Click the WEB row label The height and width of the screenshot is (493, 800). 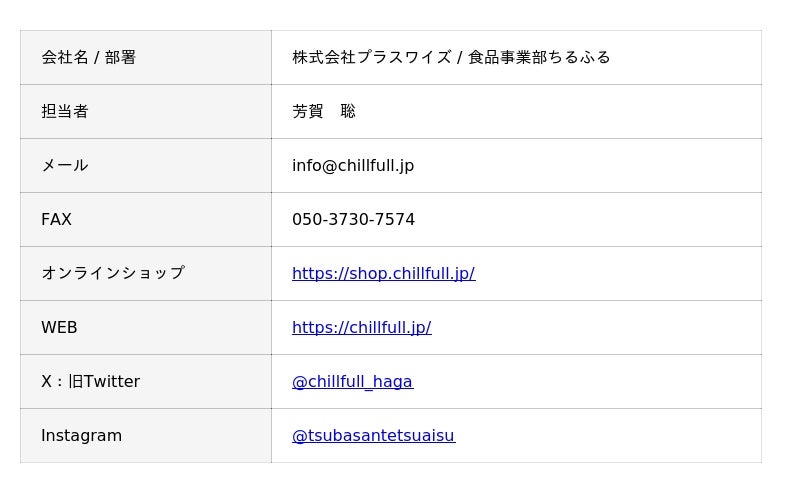(59, 327)
